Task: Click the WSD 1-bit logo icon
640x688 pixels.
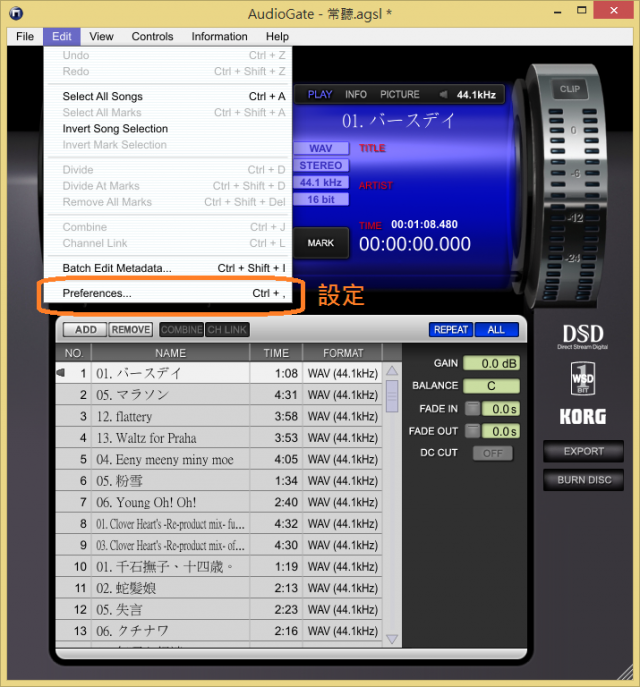Action: [583, 378]
